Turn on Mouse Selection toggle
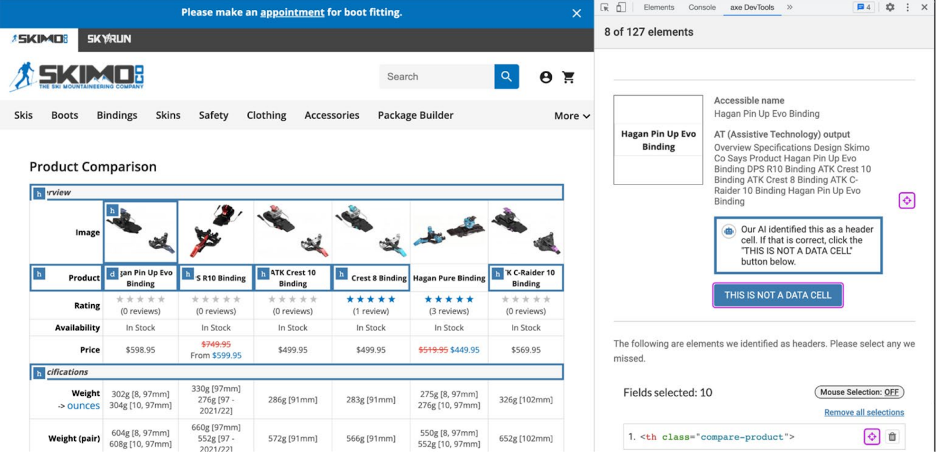The image size is (936, 452). pyautogui.click(x=859, y=392)
